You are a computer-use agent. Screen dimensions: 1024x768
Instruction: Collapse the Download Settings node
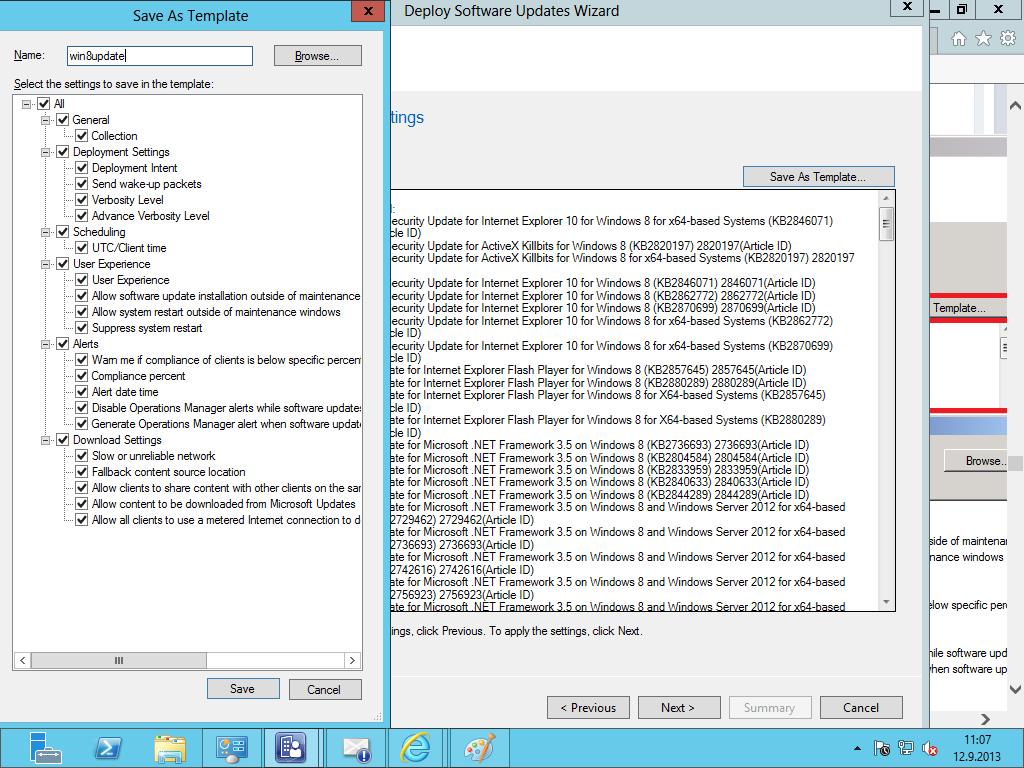(46, 440)
